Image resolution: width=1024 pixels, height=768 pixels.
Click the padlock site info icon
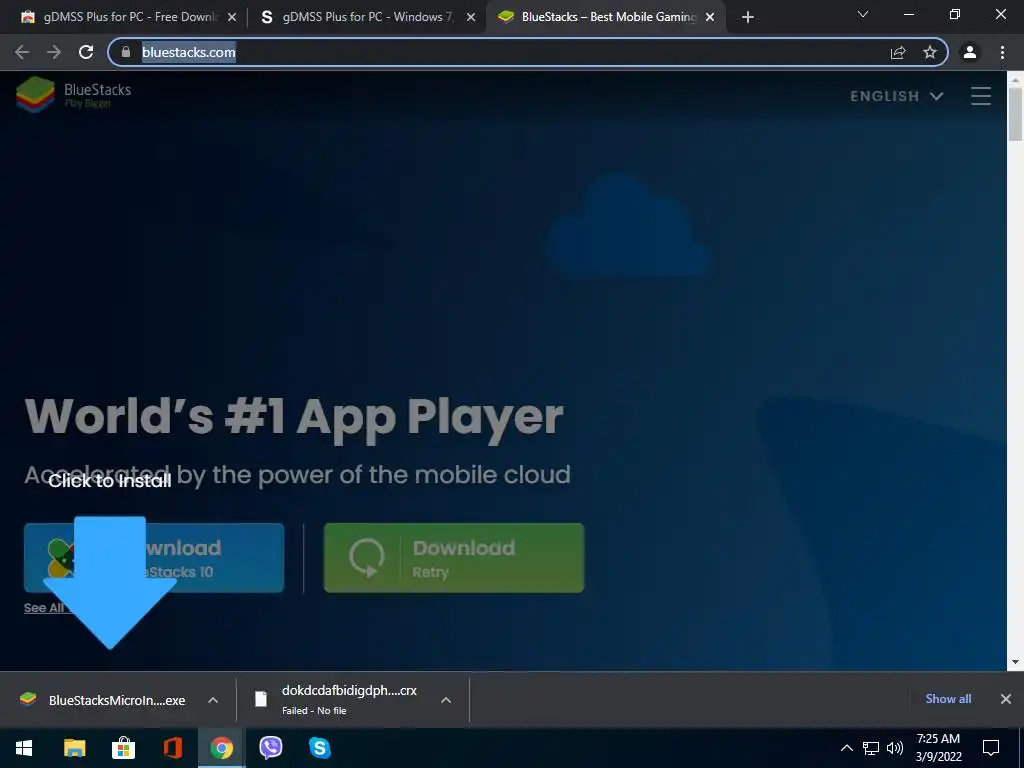tap(126, 52)
